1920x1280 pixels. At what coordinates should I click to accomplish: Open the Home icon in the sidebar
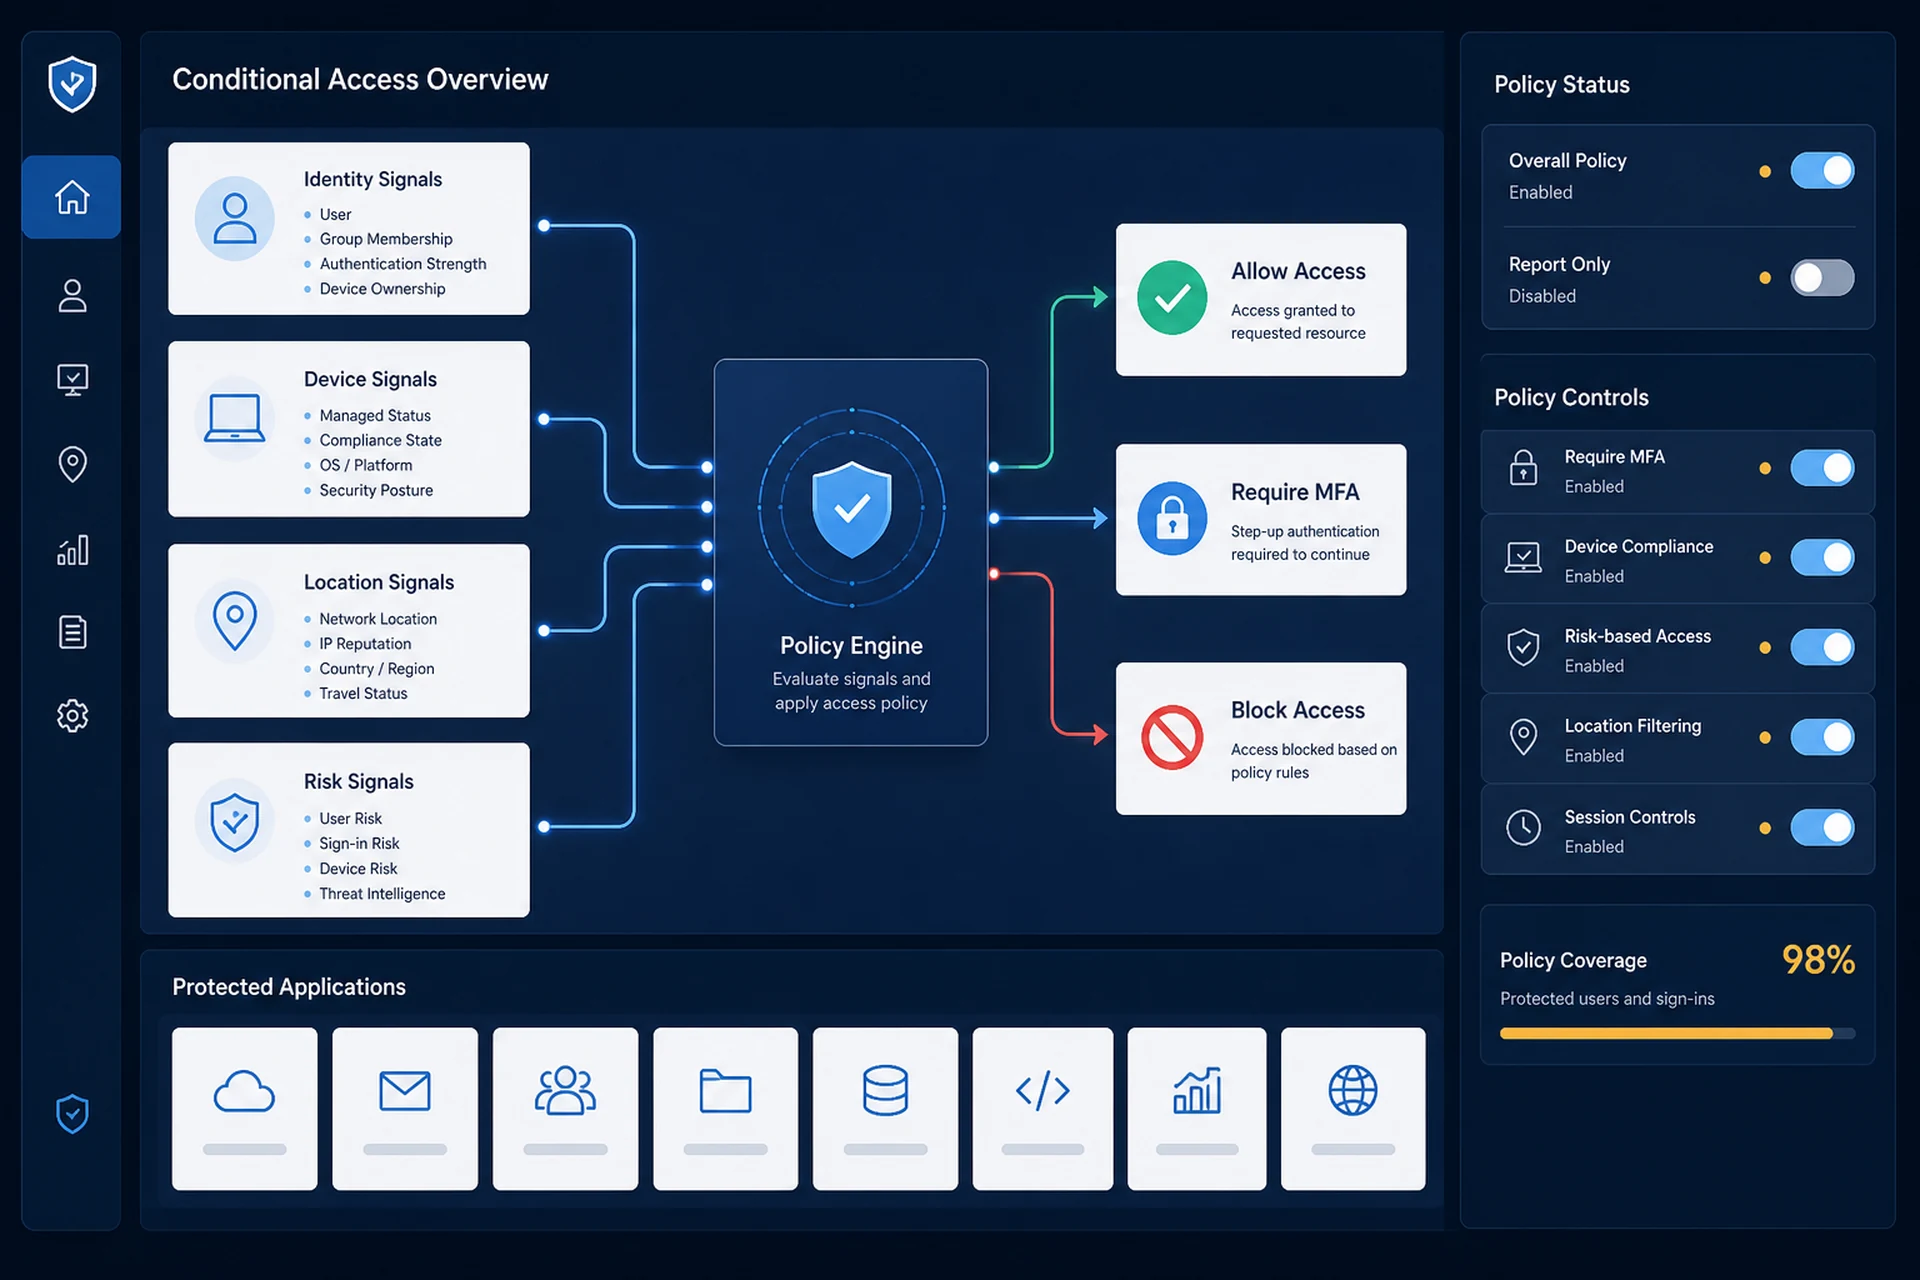[x=72, y=197]
